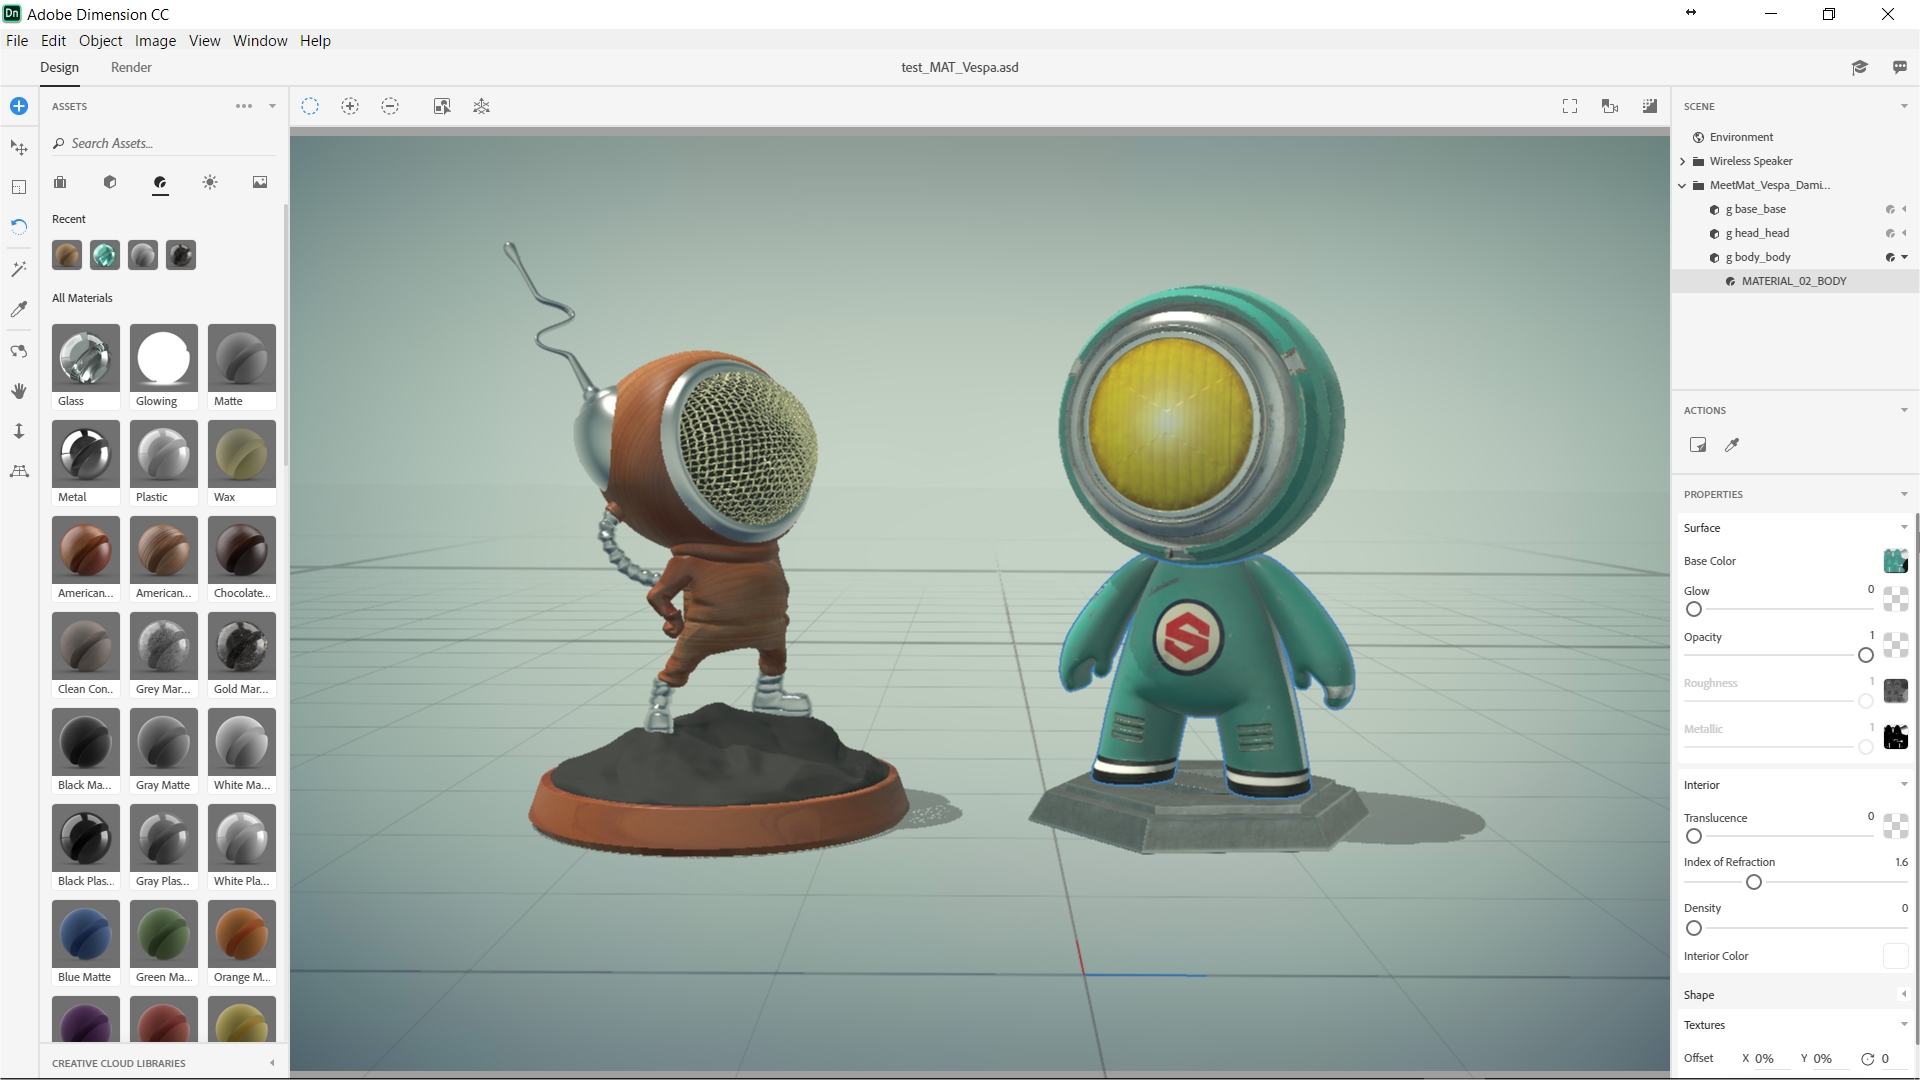This screenshot has width=1920, height=1080.
Task: Click the fit canvas fullscreen icon
Action: [1570, 106]
